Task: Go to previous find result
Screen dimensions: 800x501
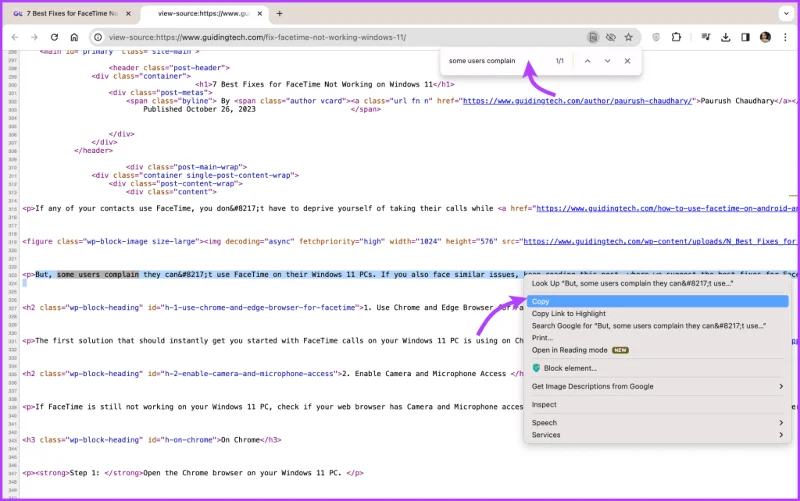Action: [x=588, y=61]
